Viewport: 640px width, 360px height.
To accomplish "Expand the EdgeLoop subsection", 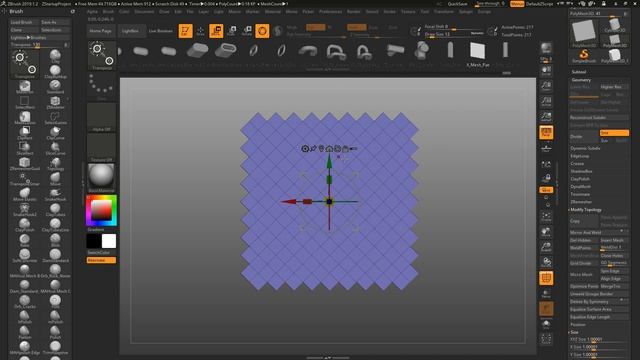I will 580,156.
